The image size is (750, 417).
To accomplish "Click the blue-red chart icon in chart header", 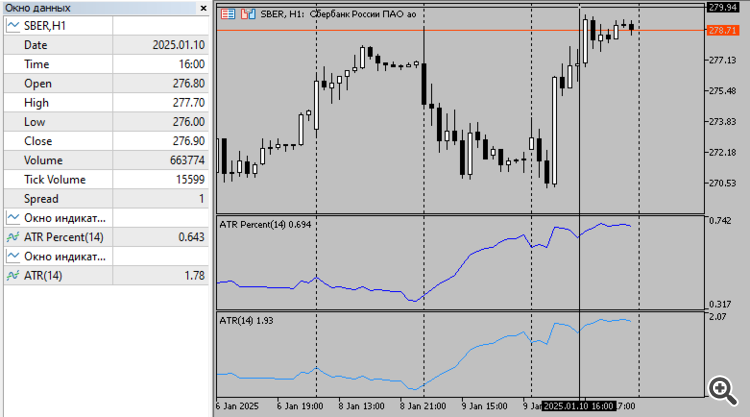I will [248, 14].
